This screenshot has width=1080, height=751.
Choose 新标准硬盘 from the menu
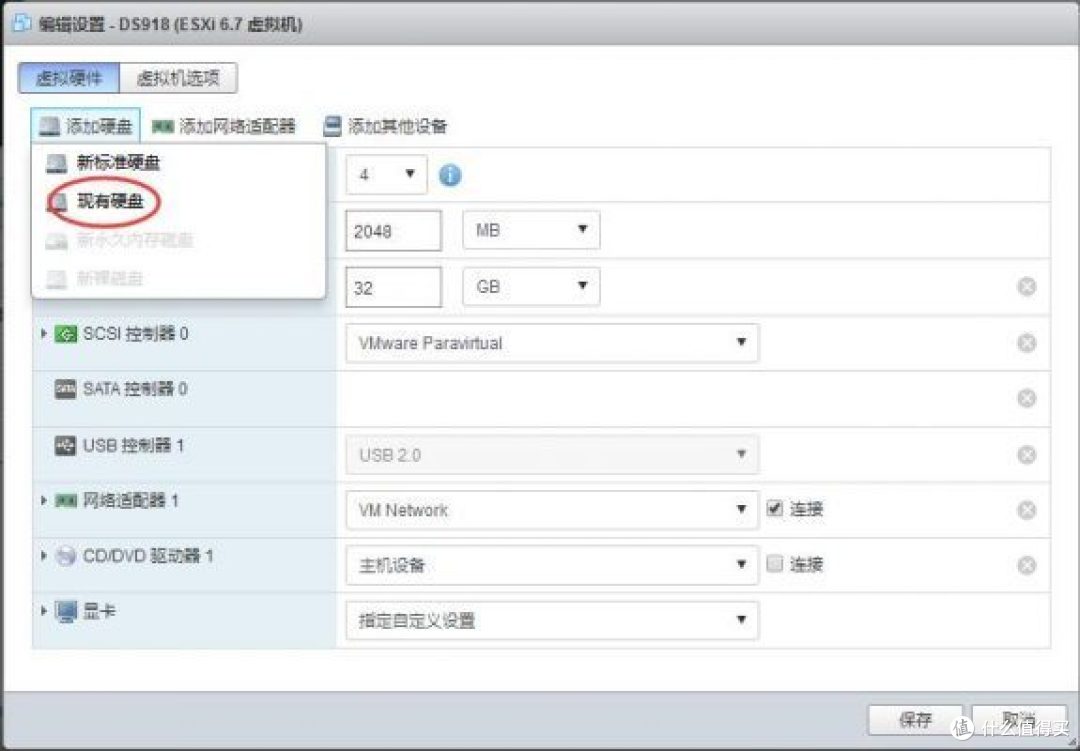click(x=103, y=163)
